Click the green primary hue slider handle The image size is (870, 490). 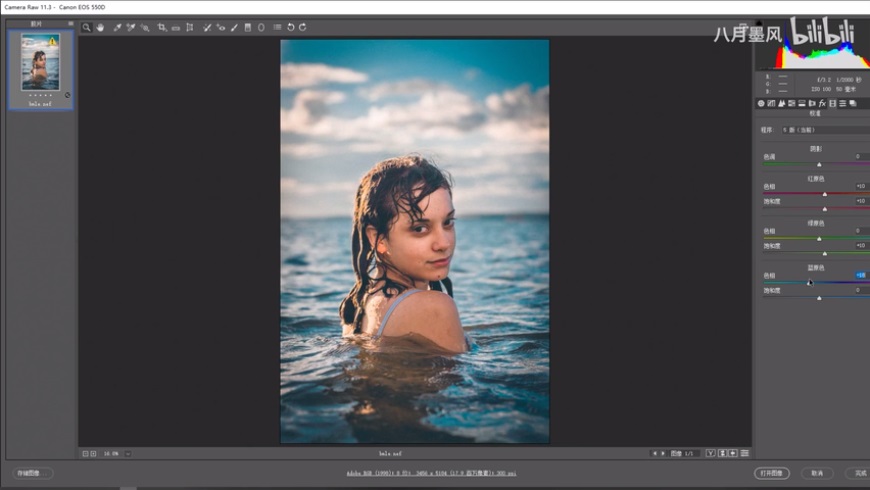[819, 239]
